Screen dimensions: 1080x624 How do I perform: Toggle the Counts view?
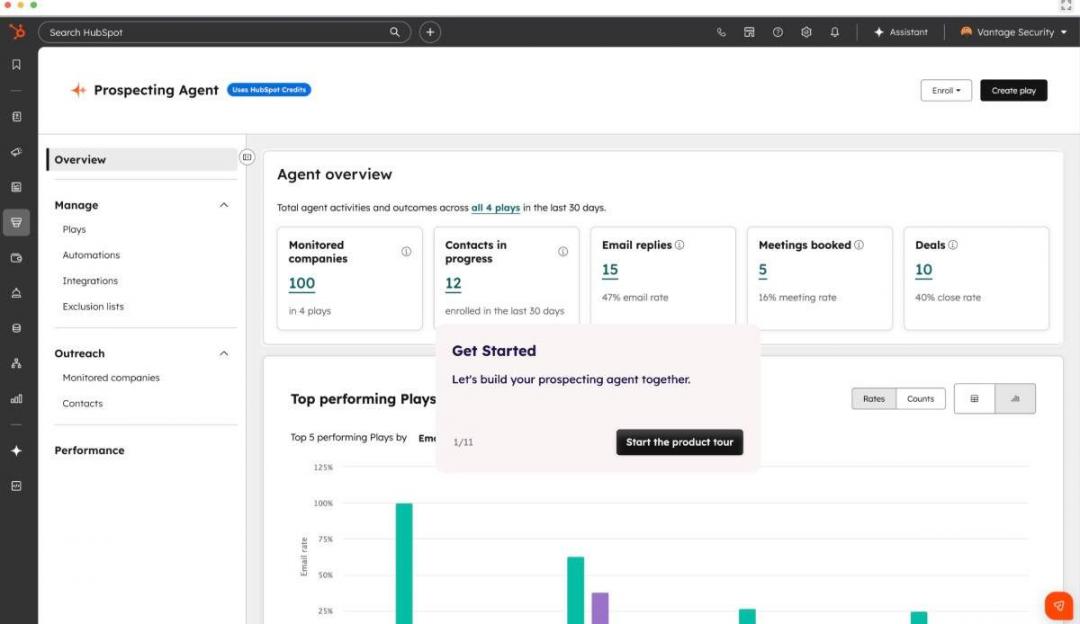tap(920, 399)
